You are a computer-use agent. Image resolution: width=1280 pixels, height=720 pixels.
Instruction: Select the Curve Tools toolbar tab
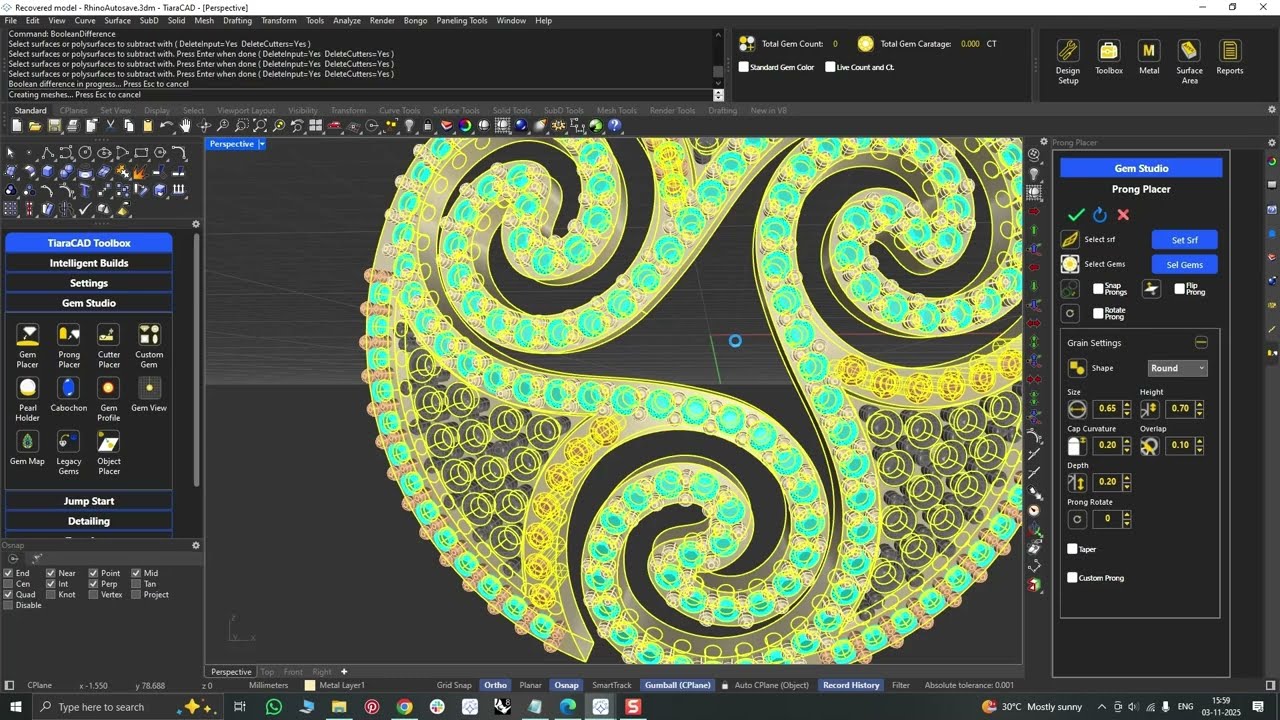(x=399, y=111)
